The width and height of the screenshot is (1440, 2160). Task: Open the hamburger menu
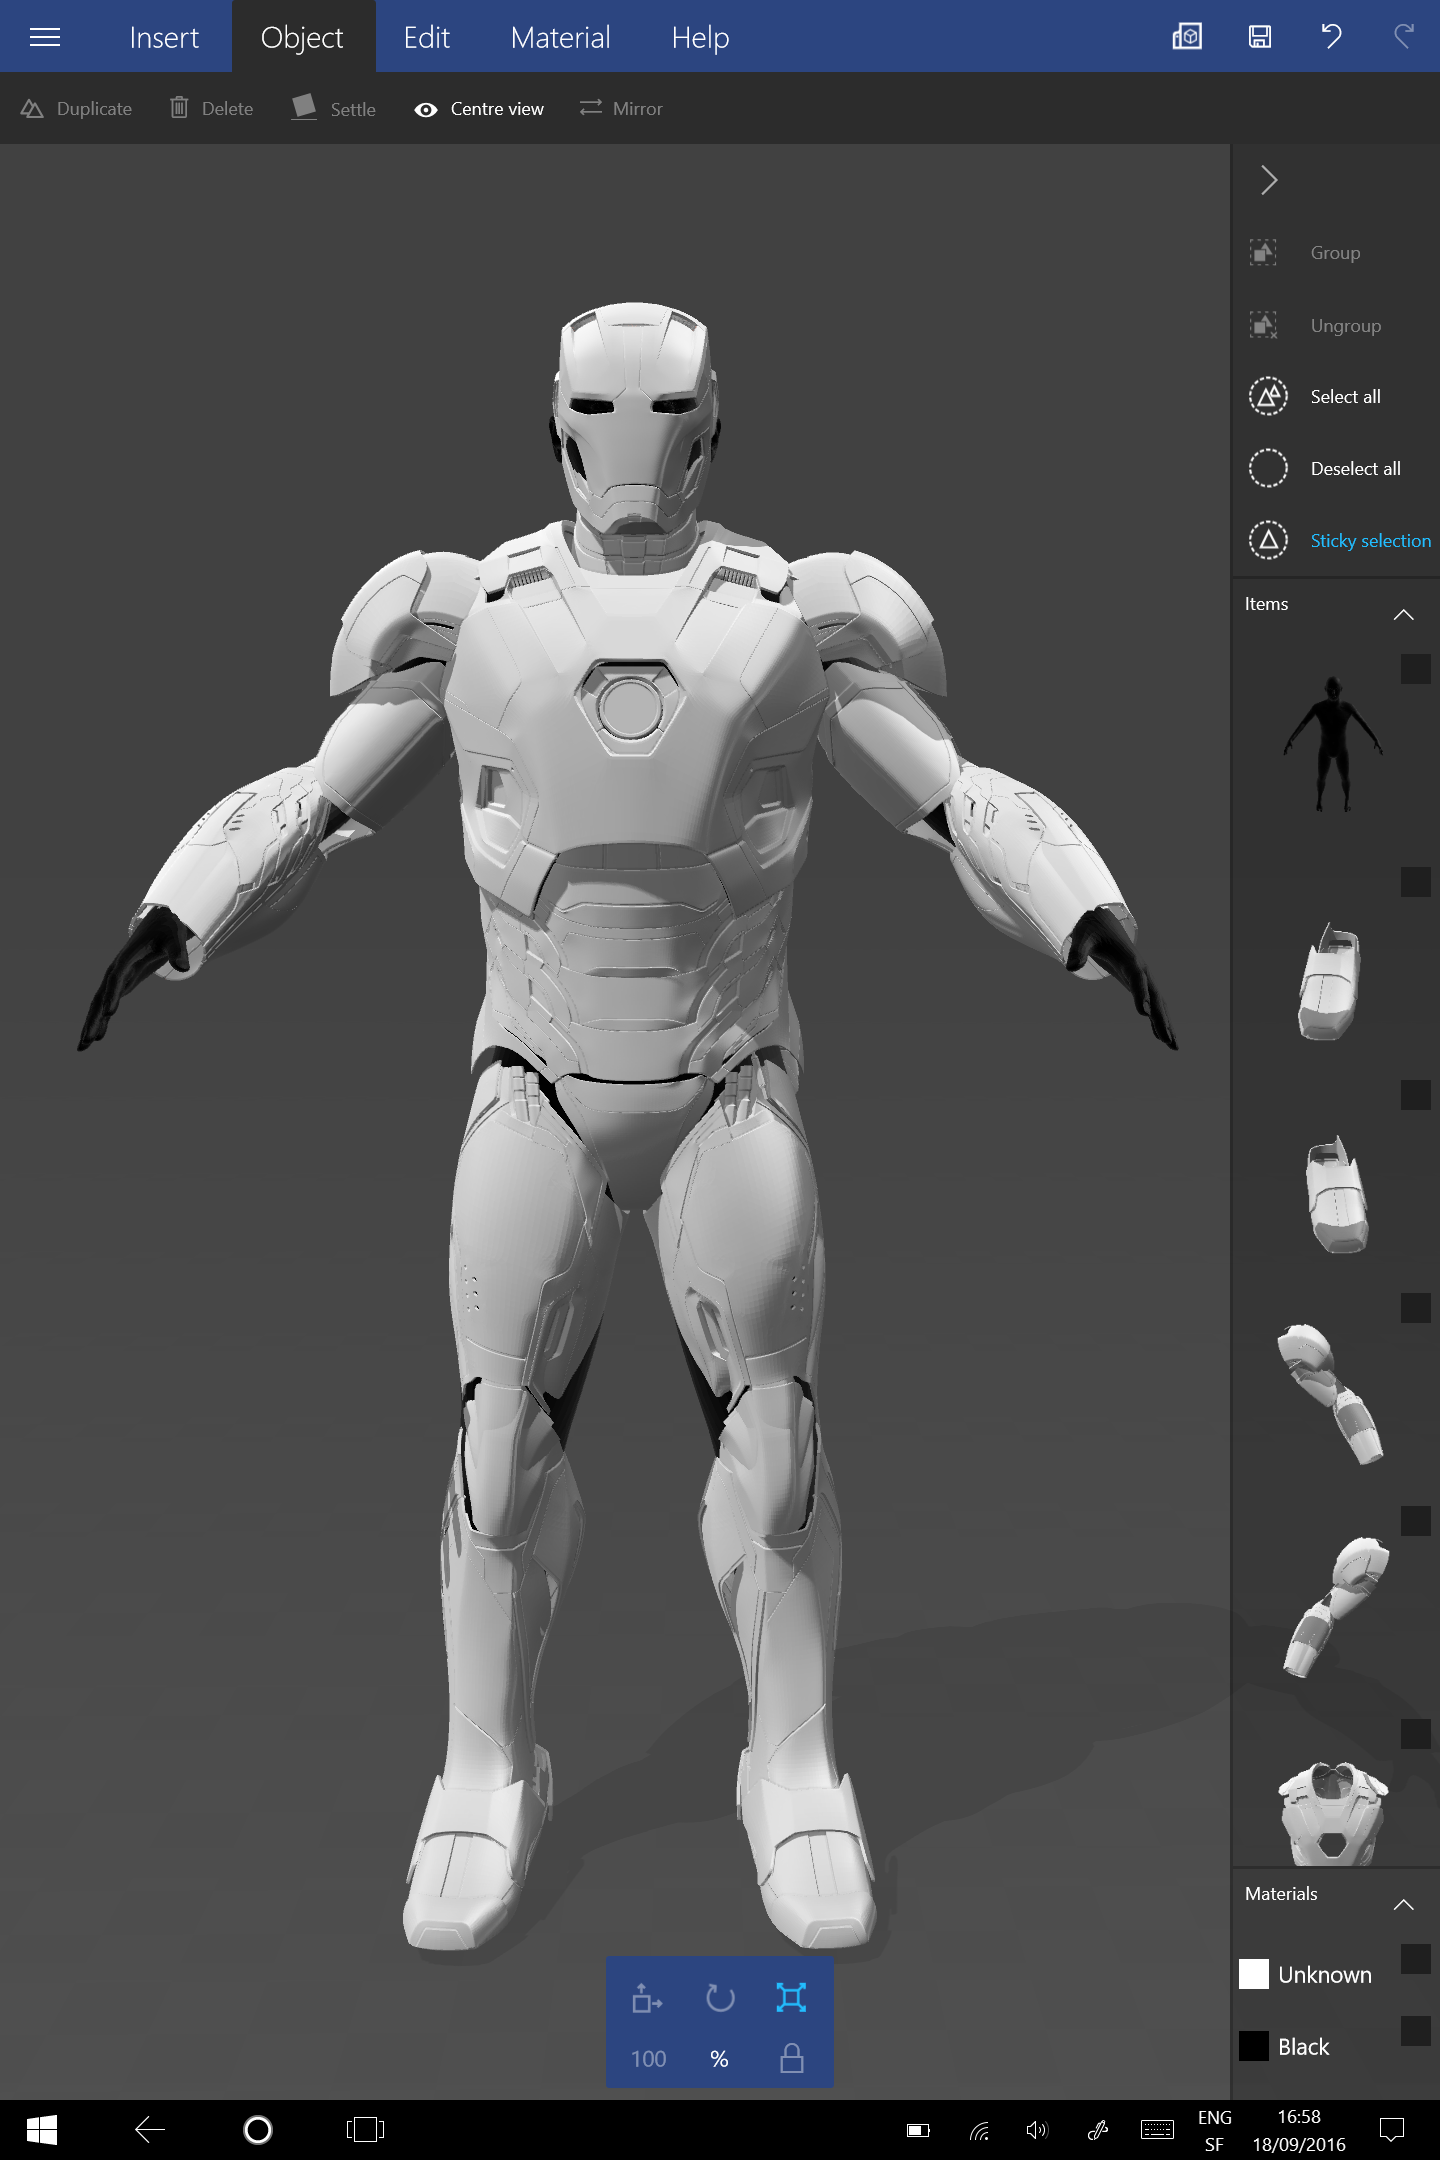45,37
